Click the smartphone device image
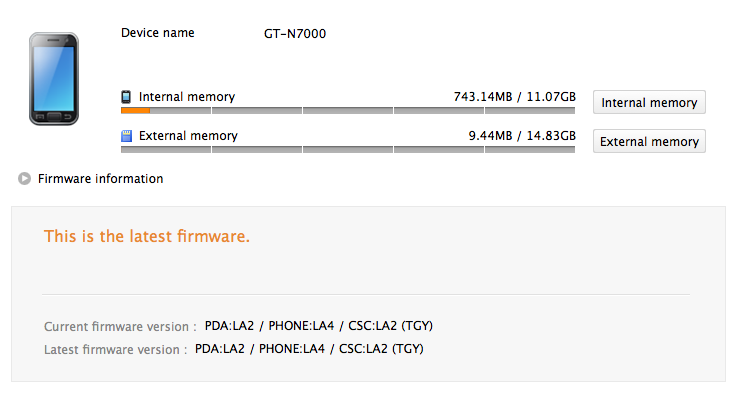 tap(54, 79)
